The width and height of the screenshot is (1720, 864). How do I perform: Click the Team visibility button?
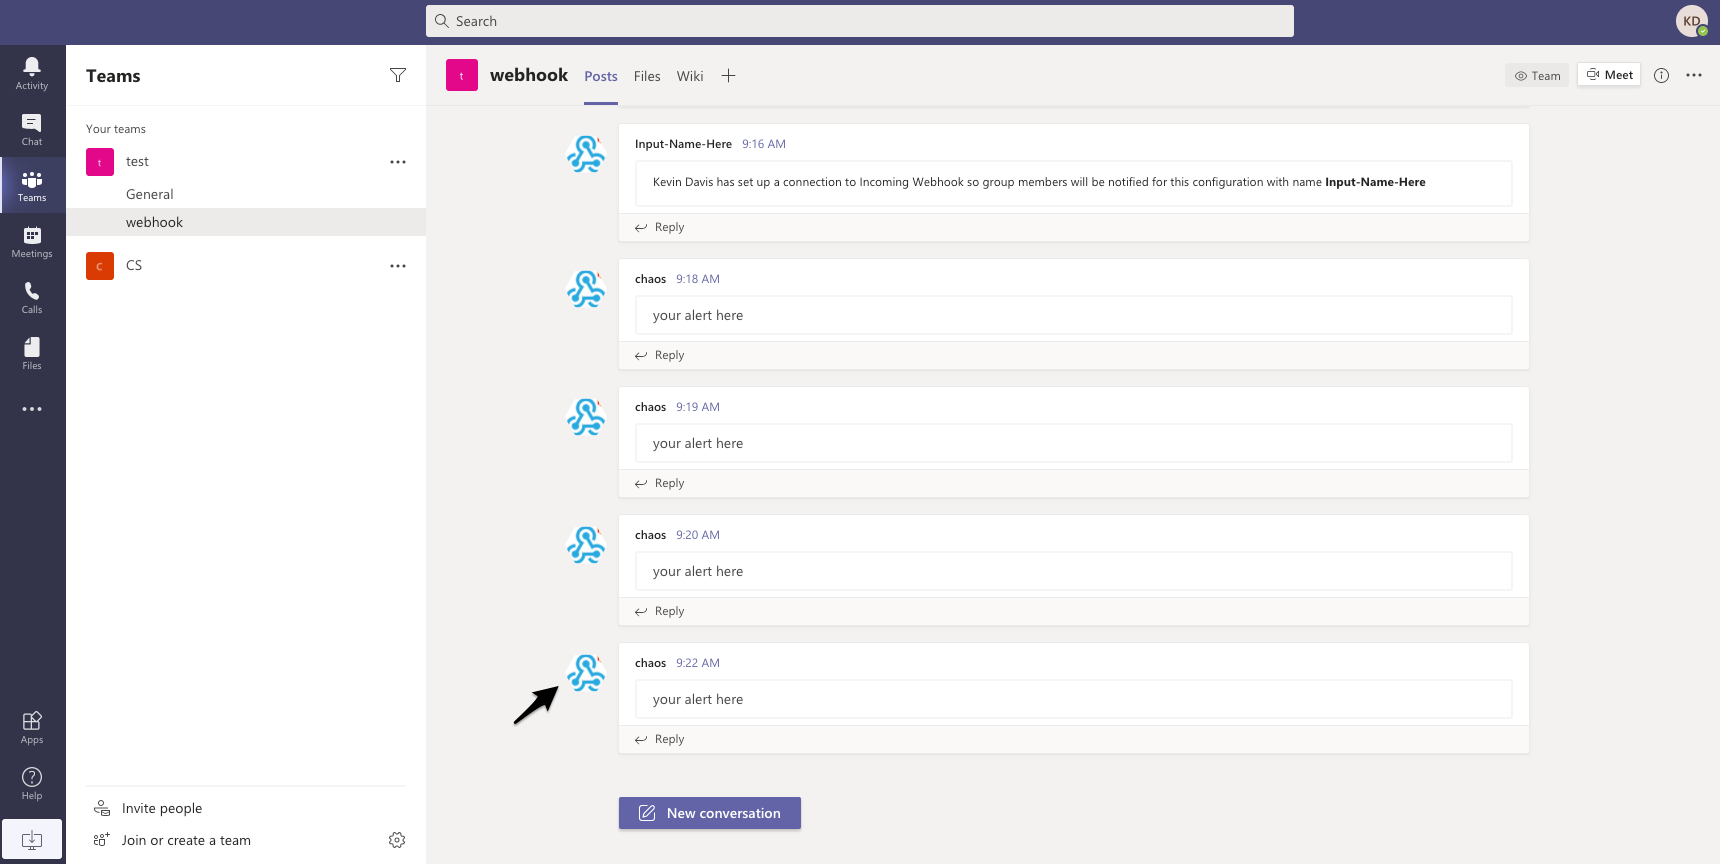tap(1537, 75)
